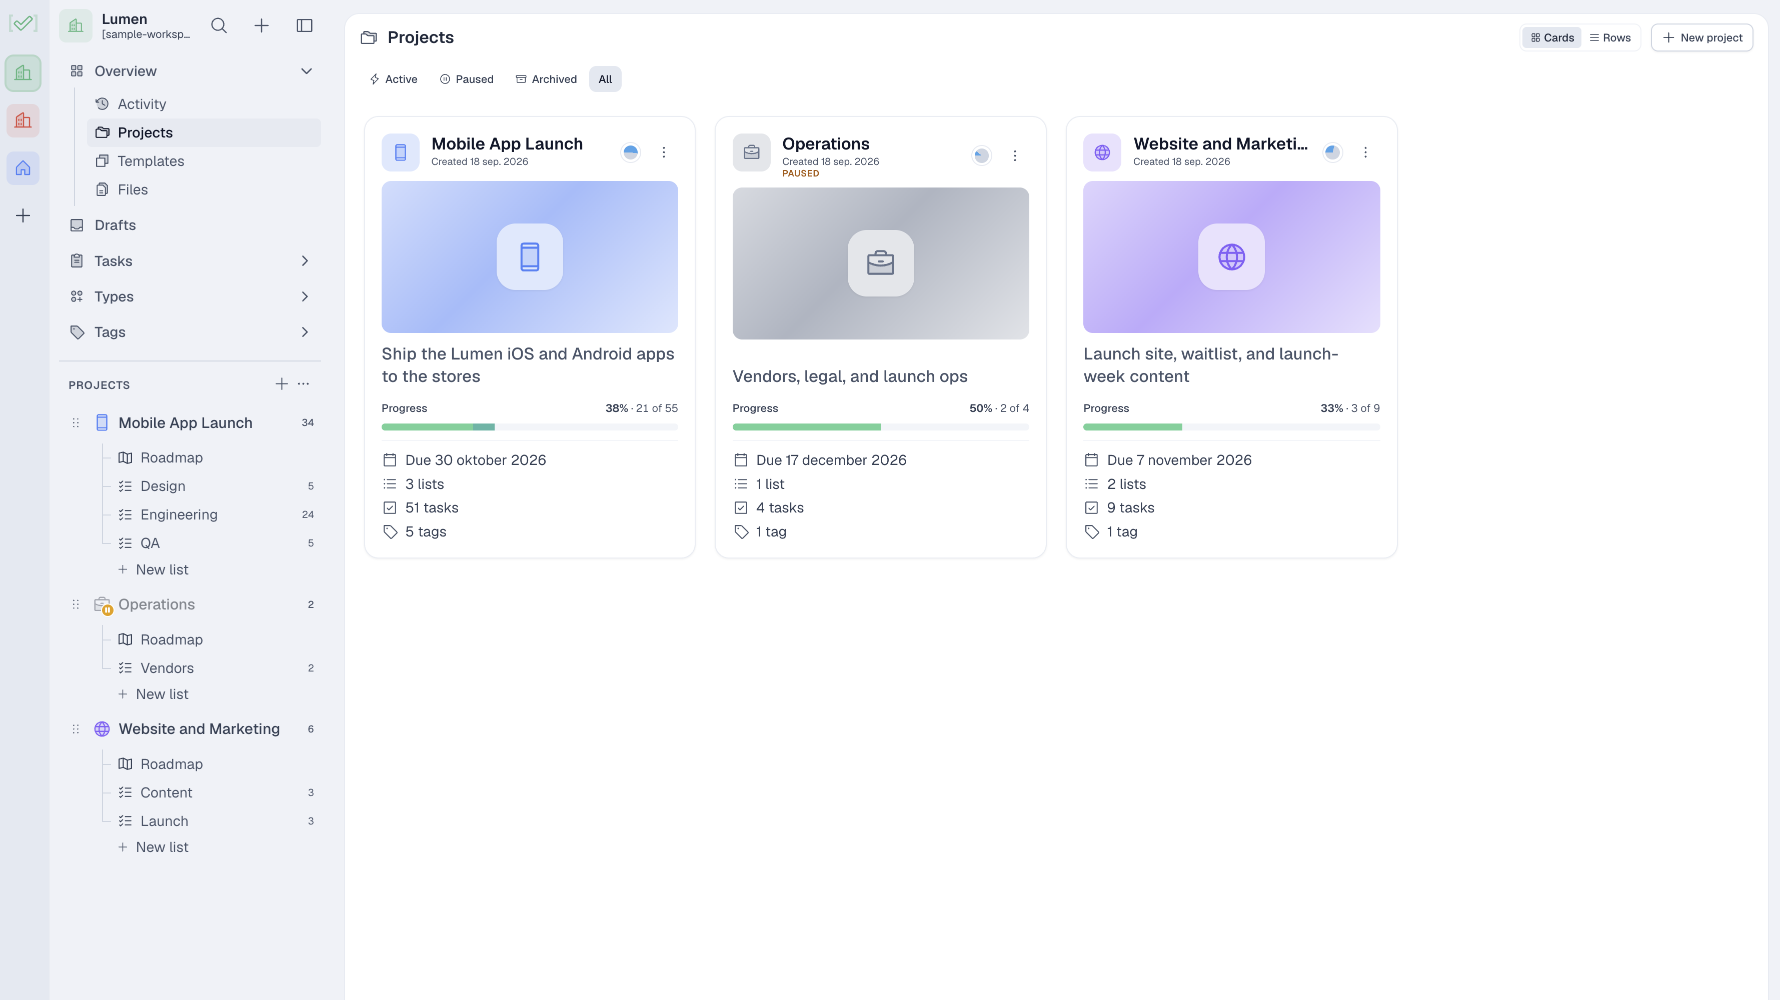Screen dimensions: 1780x1000
Task: Add a project using PROJECTS plus icon
Action: click(282, 384)
